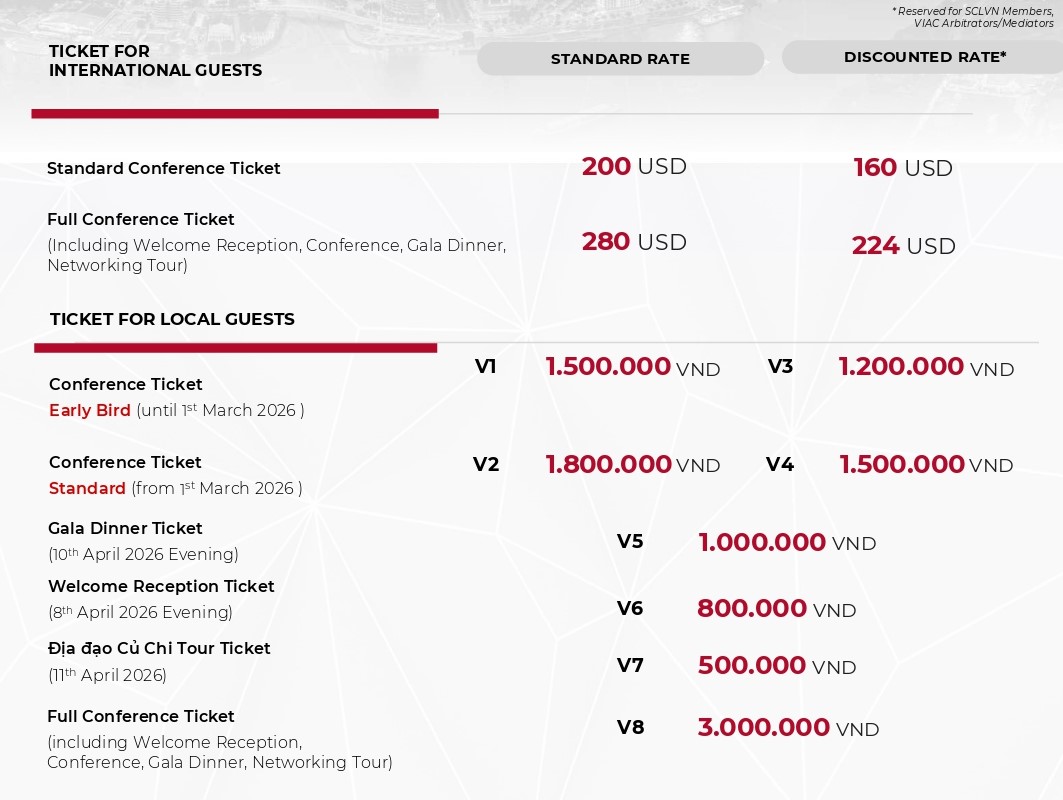
Task: Pick the V6 Welcome Reception code
Action: (x=630, y=608)
